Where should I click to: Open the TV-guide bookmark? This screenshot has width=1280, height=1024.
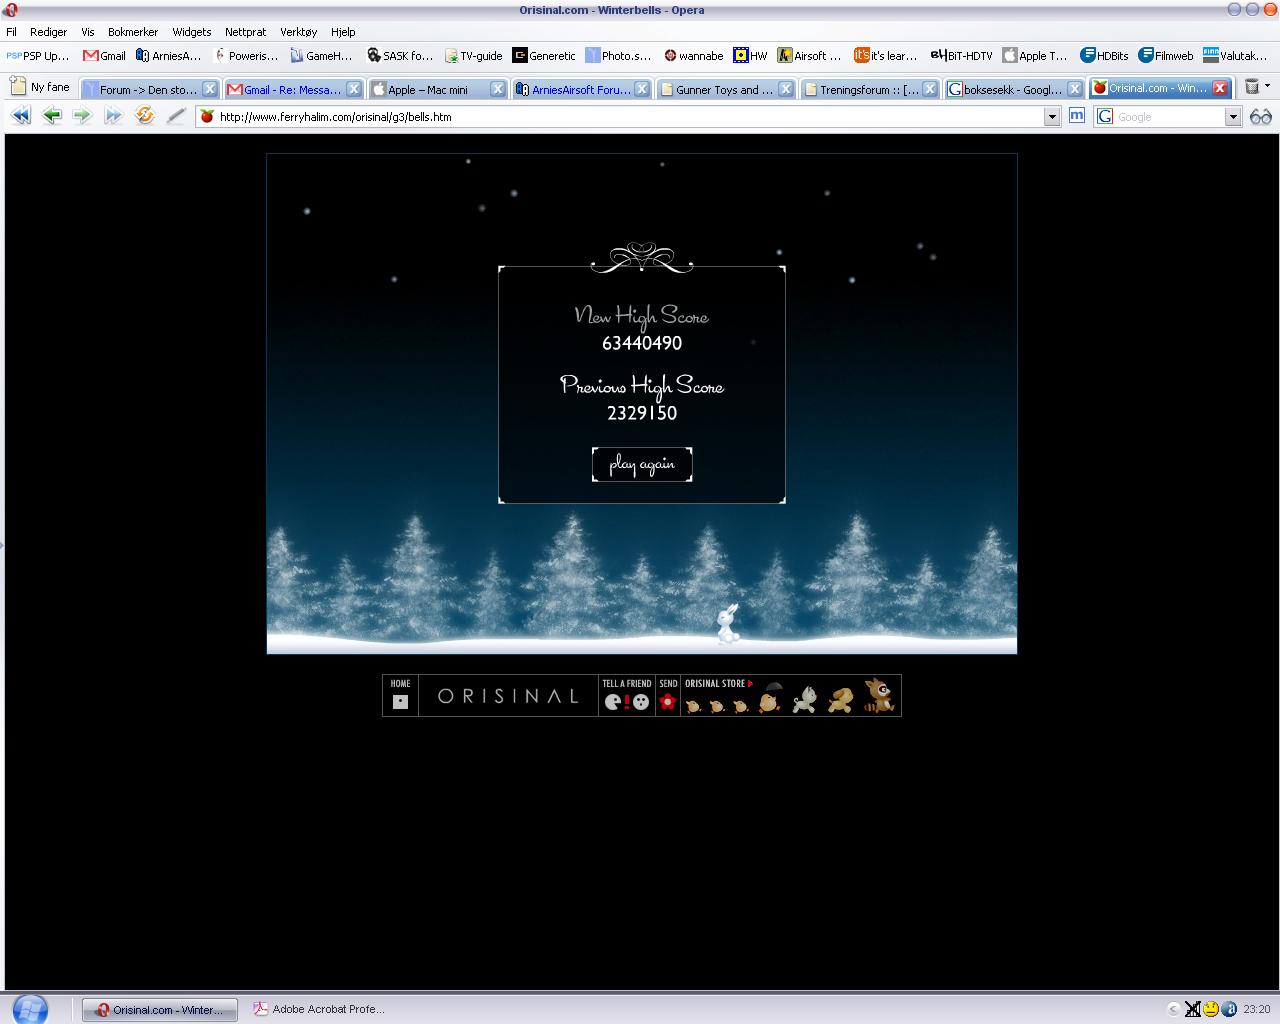pyautogui.click(x=473, y=56)
